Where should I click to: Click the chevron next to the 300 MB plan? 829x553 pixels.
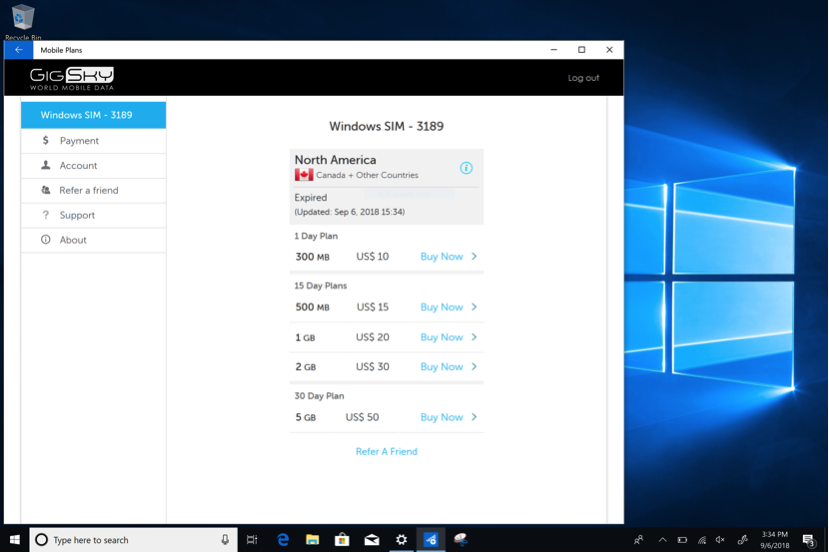(x=474, y=256)
